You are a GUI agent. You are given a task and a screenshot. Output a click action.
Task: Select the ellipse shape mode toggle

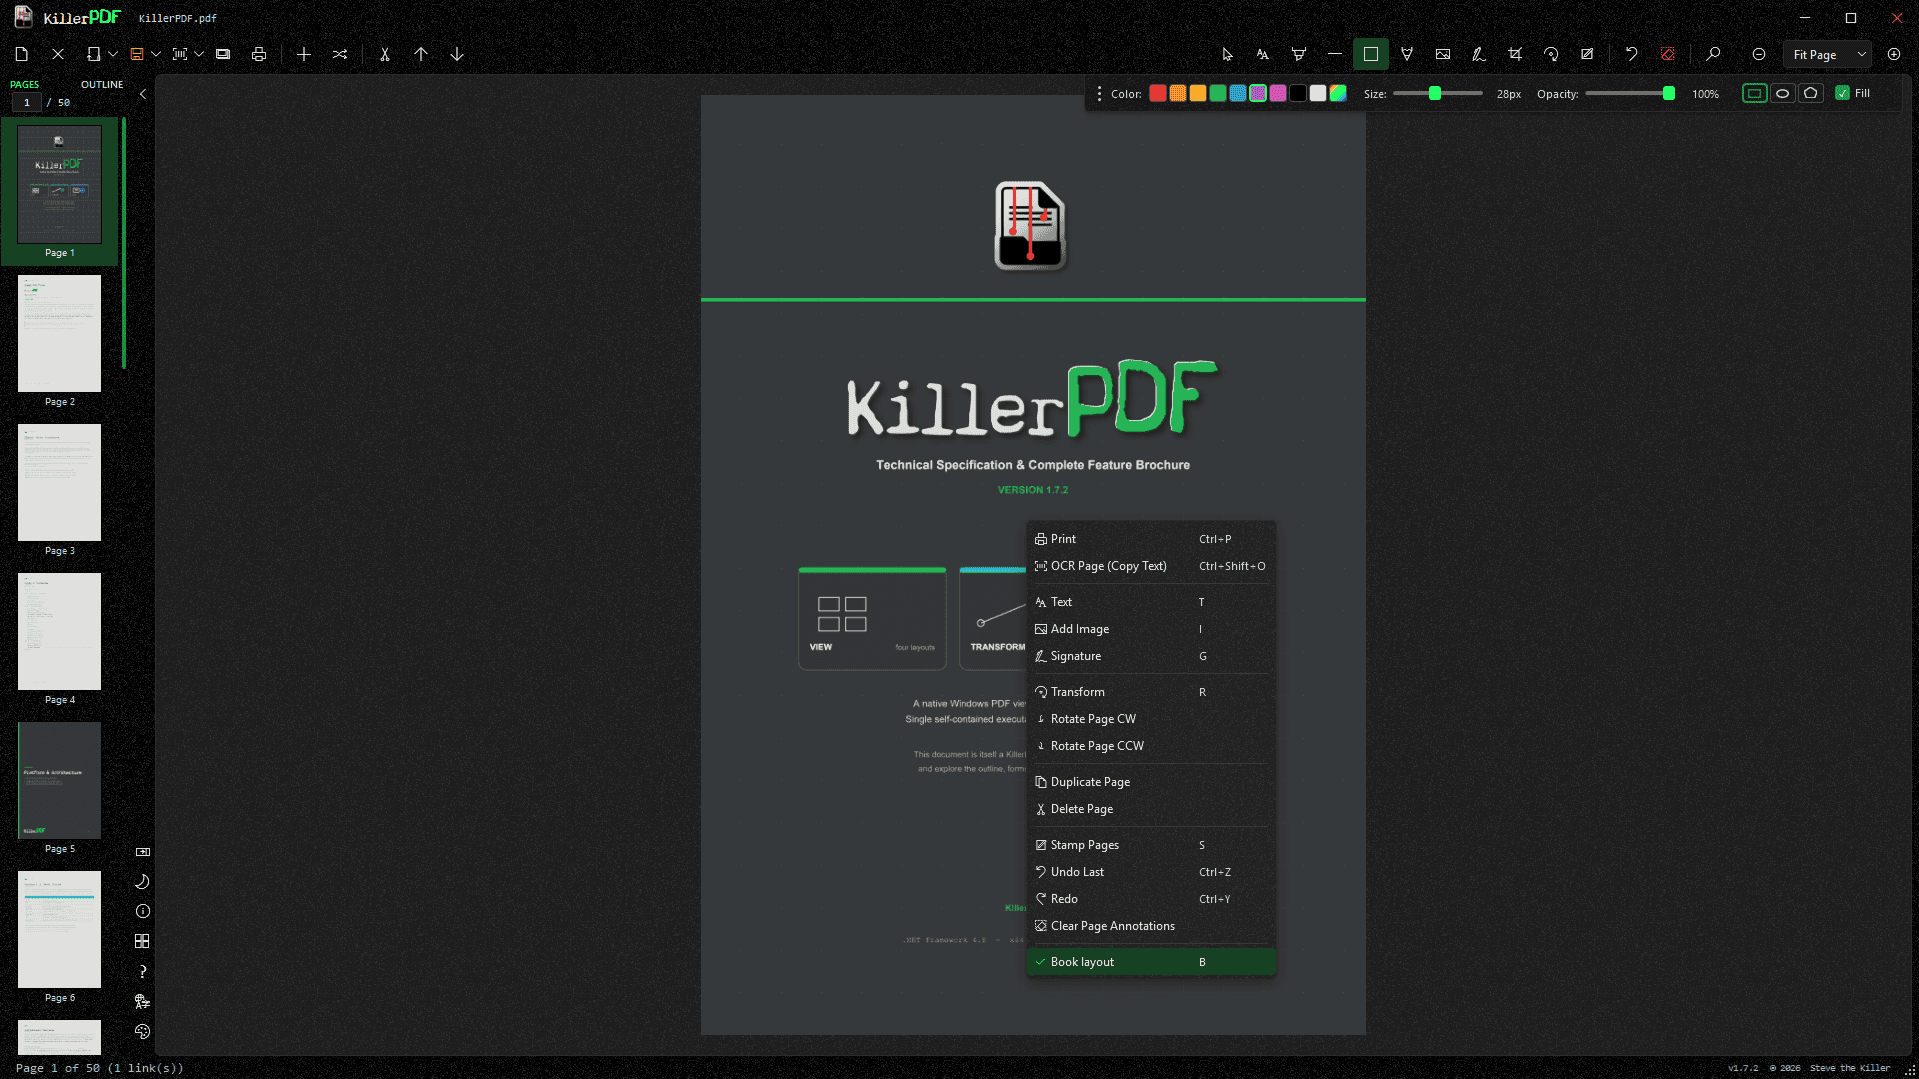(1782, 93)
